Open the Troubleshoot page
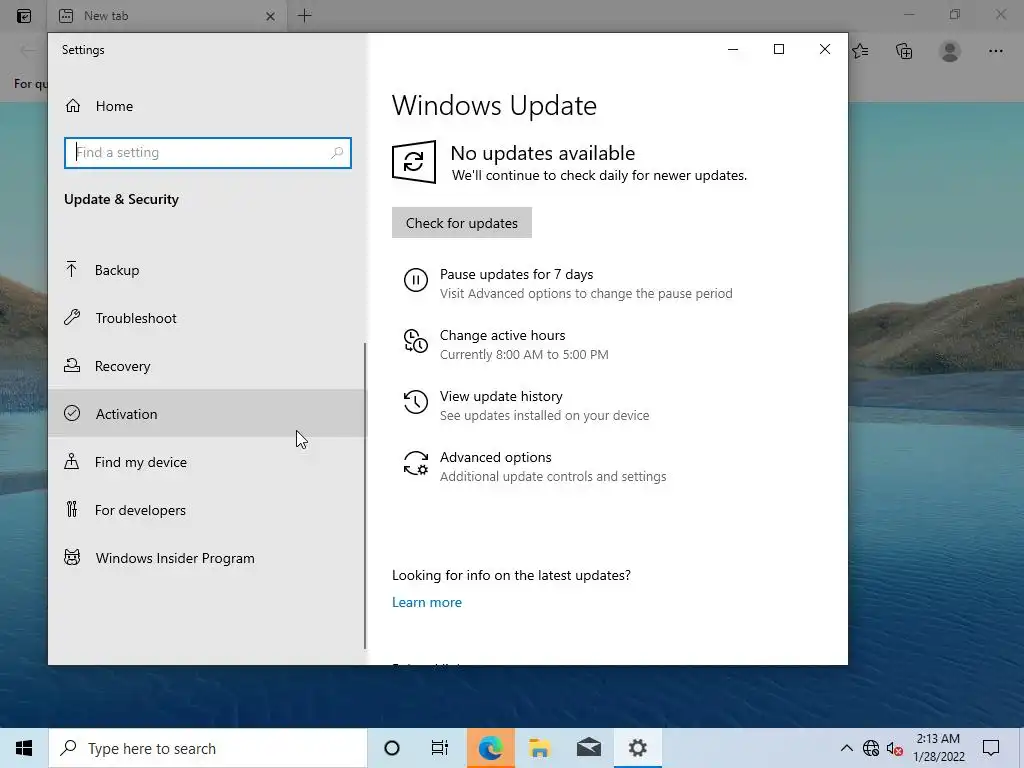1024x768 pixels. [x=208, y=318]
